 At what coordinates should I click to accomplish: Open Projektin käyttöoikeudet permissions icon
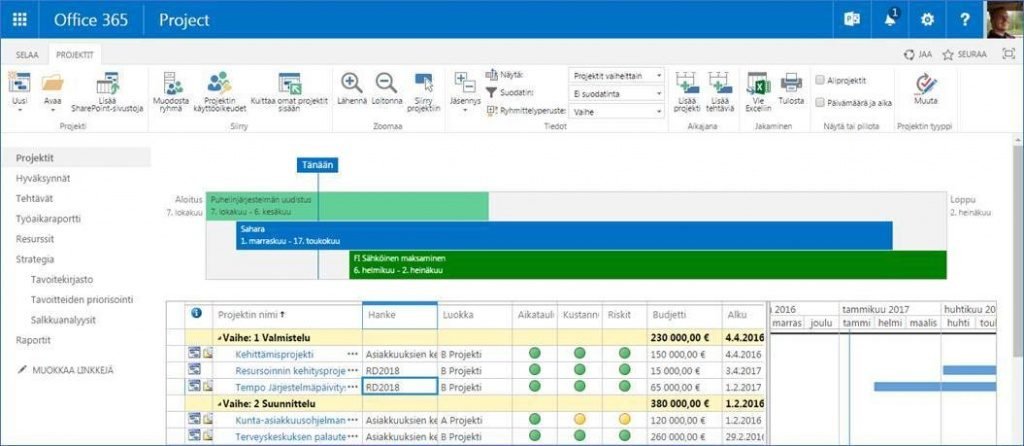(x=219, y=85)
